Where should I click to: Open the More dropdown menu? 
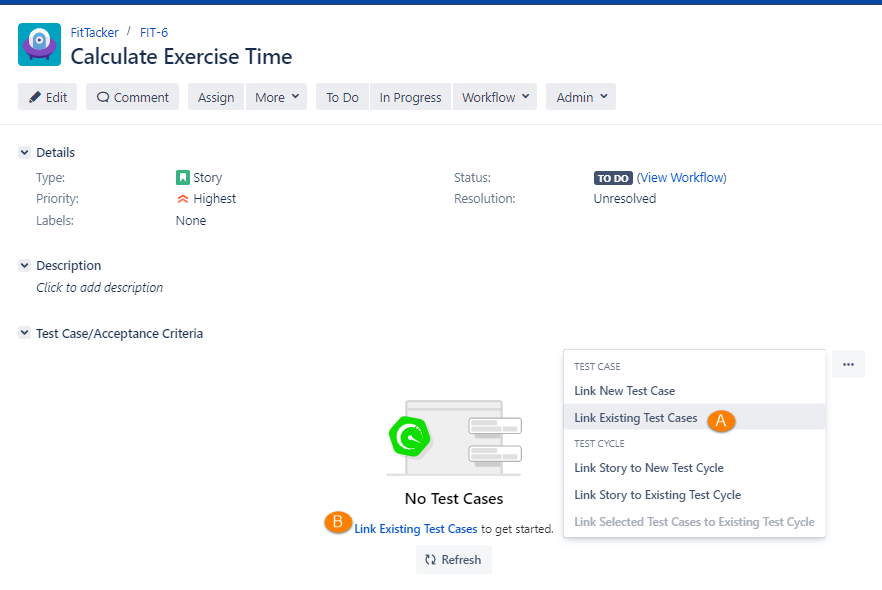click(276, 97)
